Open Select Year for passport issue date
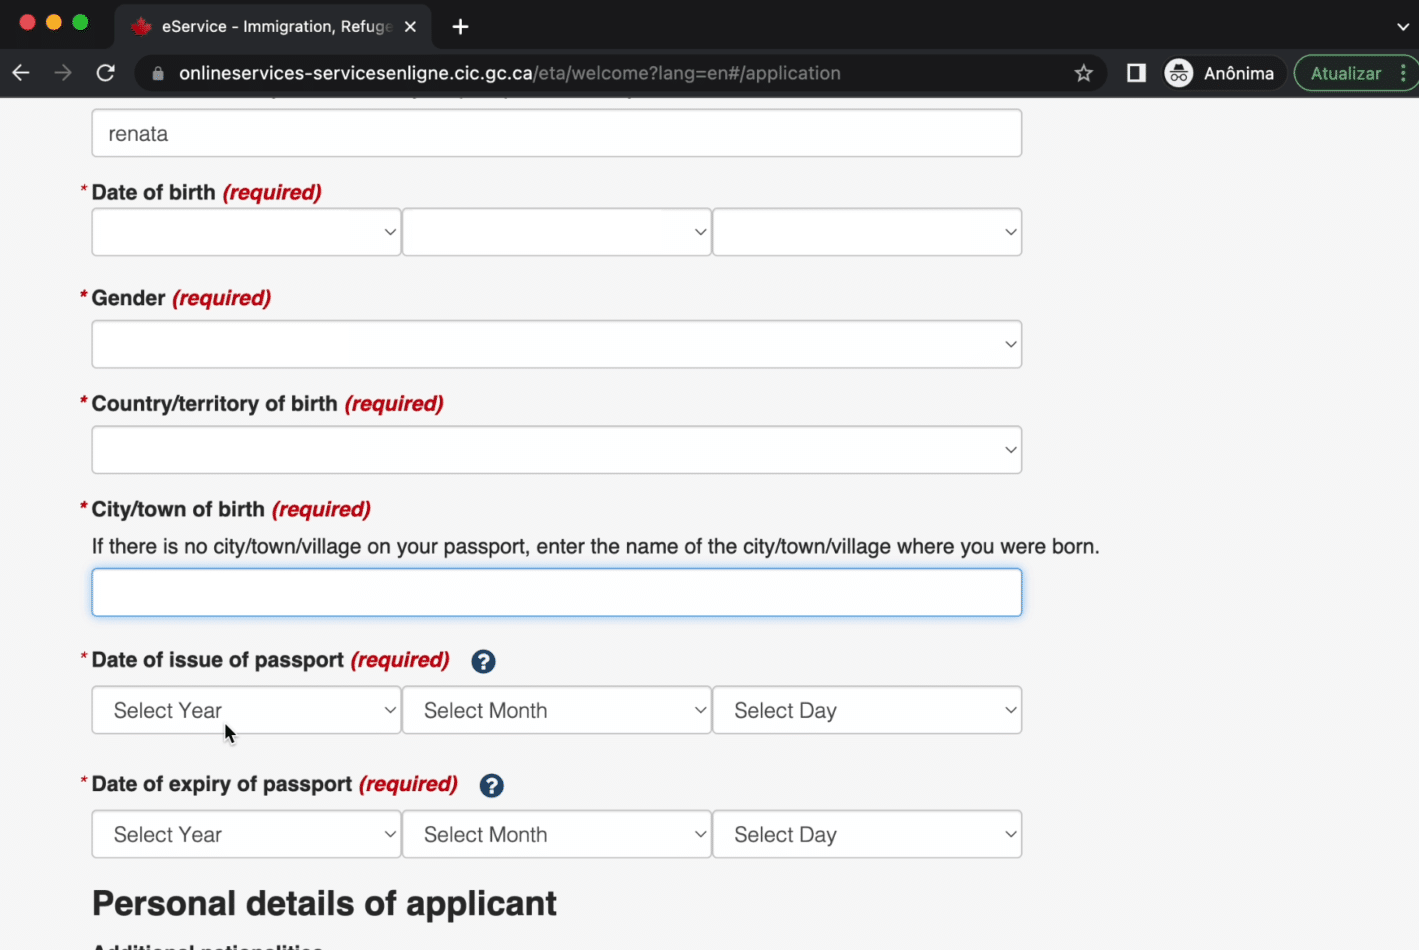The height and width of the screenshot is (950, 1419). [246, 710]
